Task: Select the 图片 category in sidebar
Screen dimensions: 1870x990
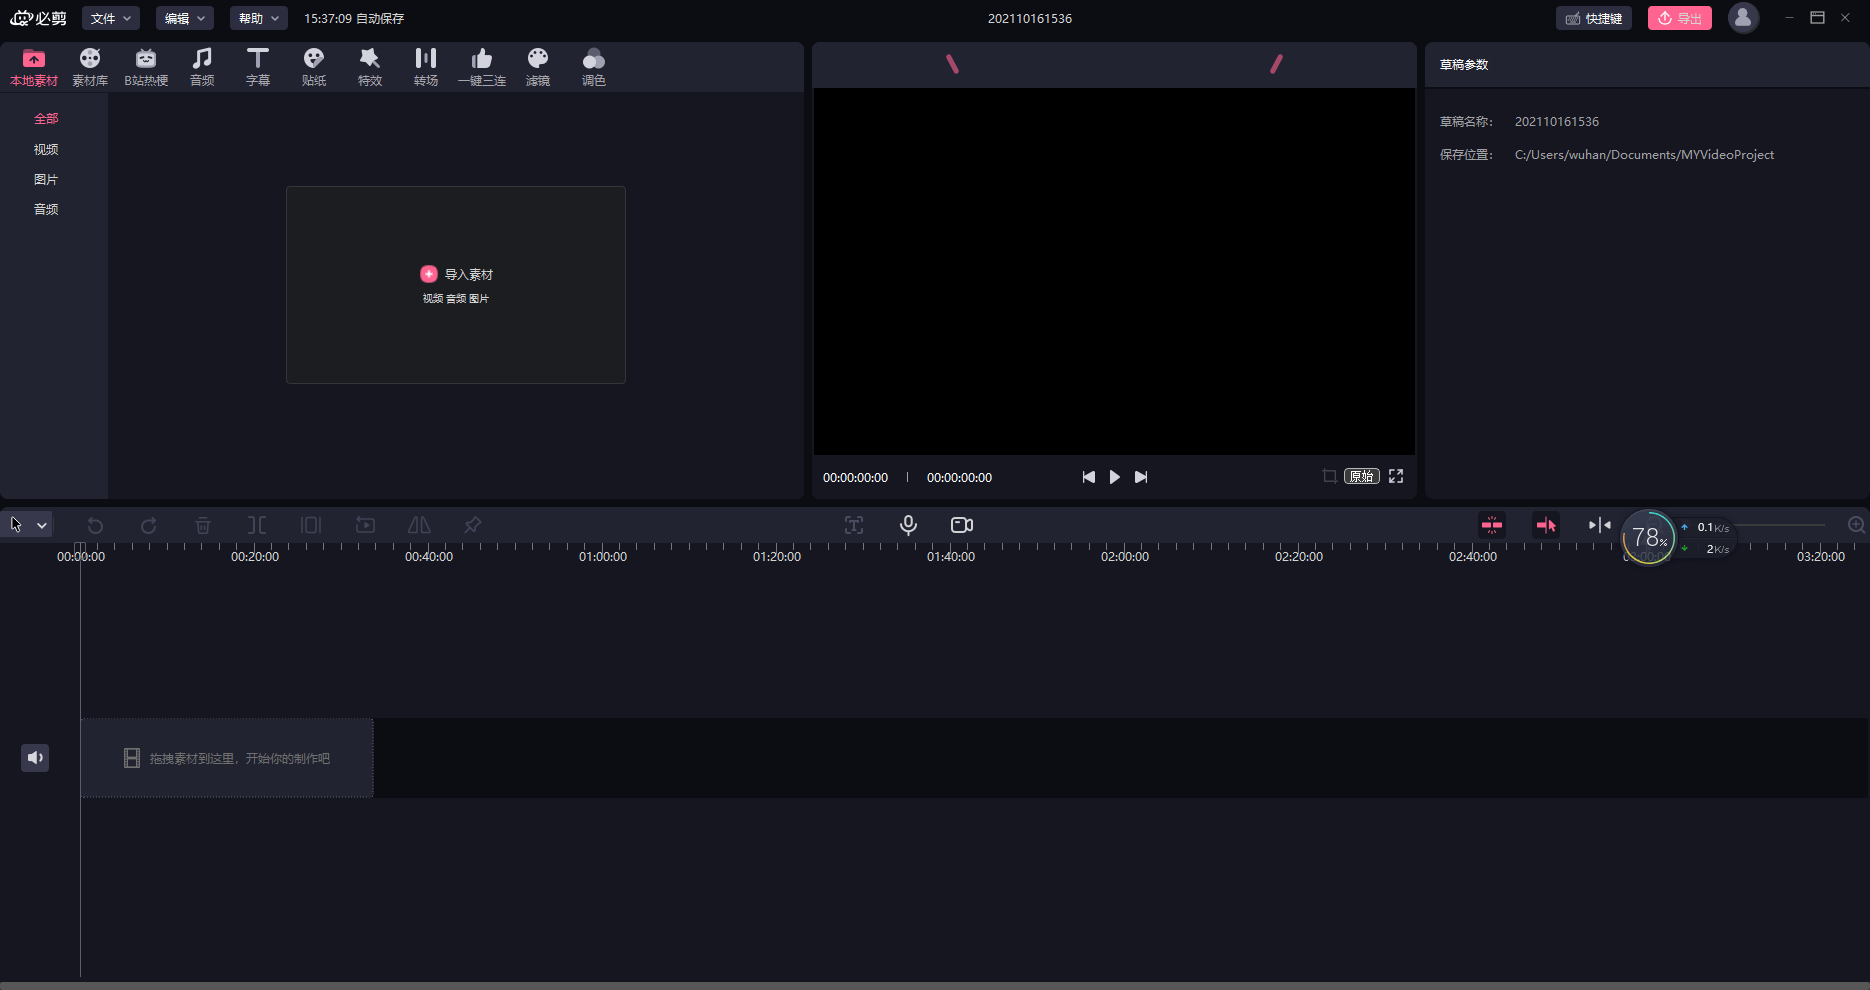Action: pos(46,179)
